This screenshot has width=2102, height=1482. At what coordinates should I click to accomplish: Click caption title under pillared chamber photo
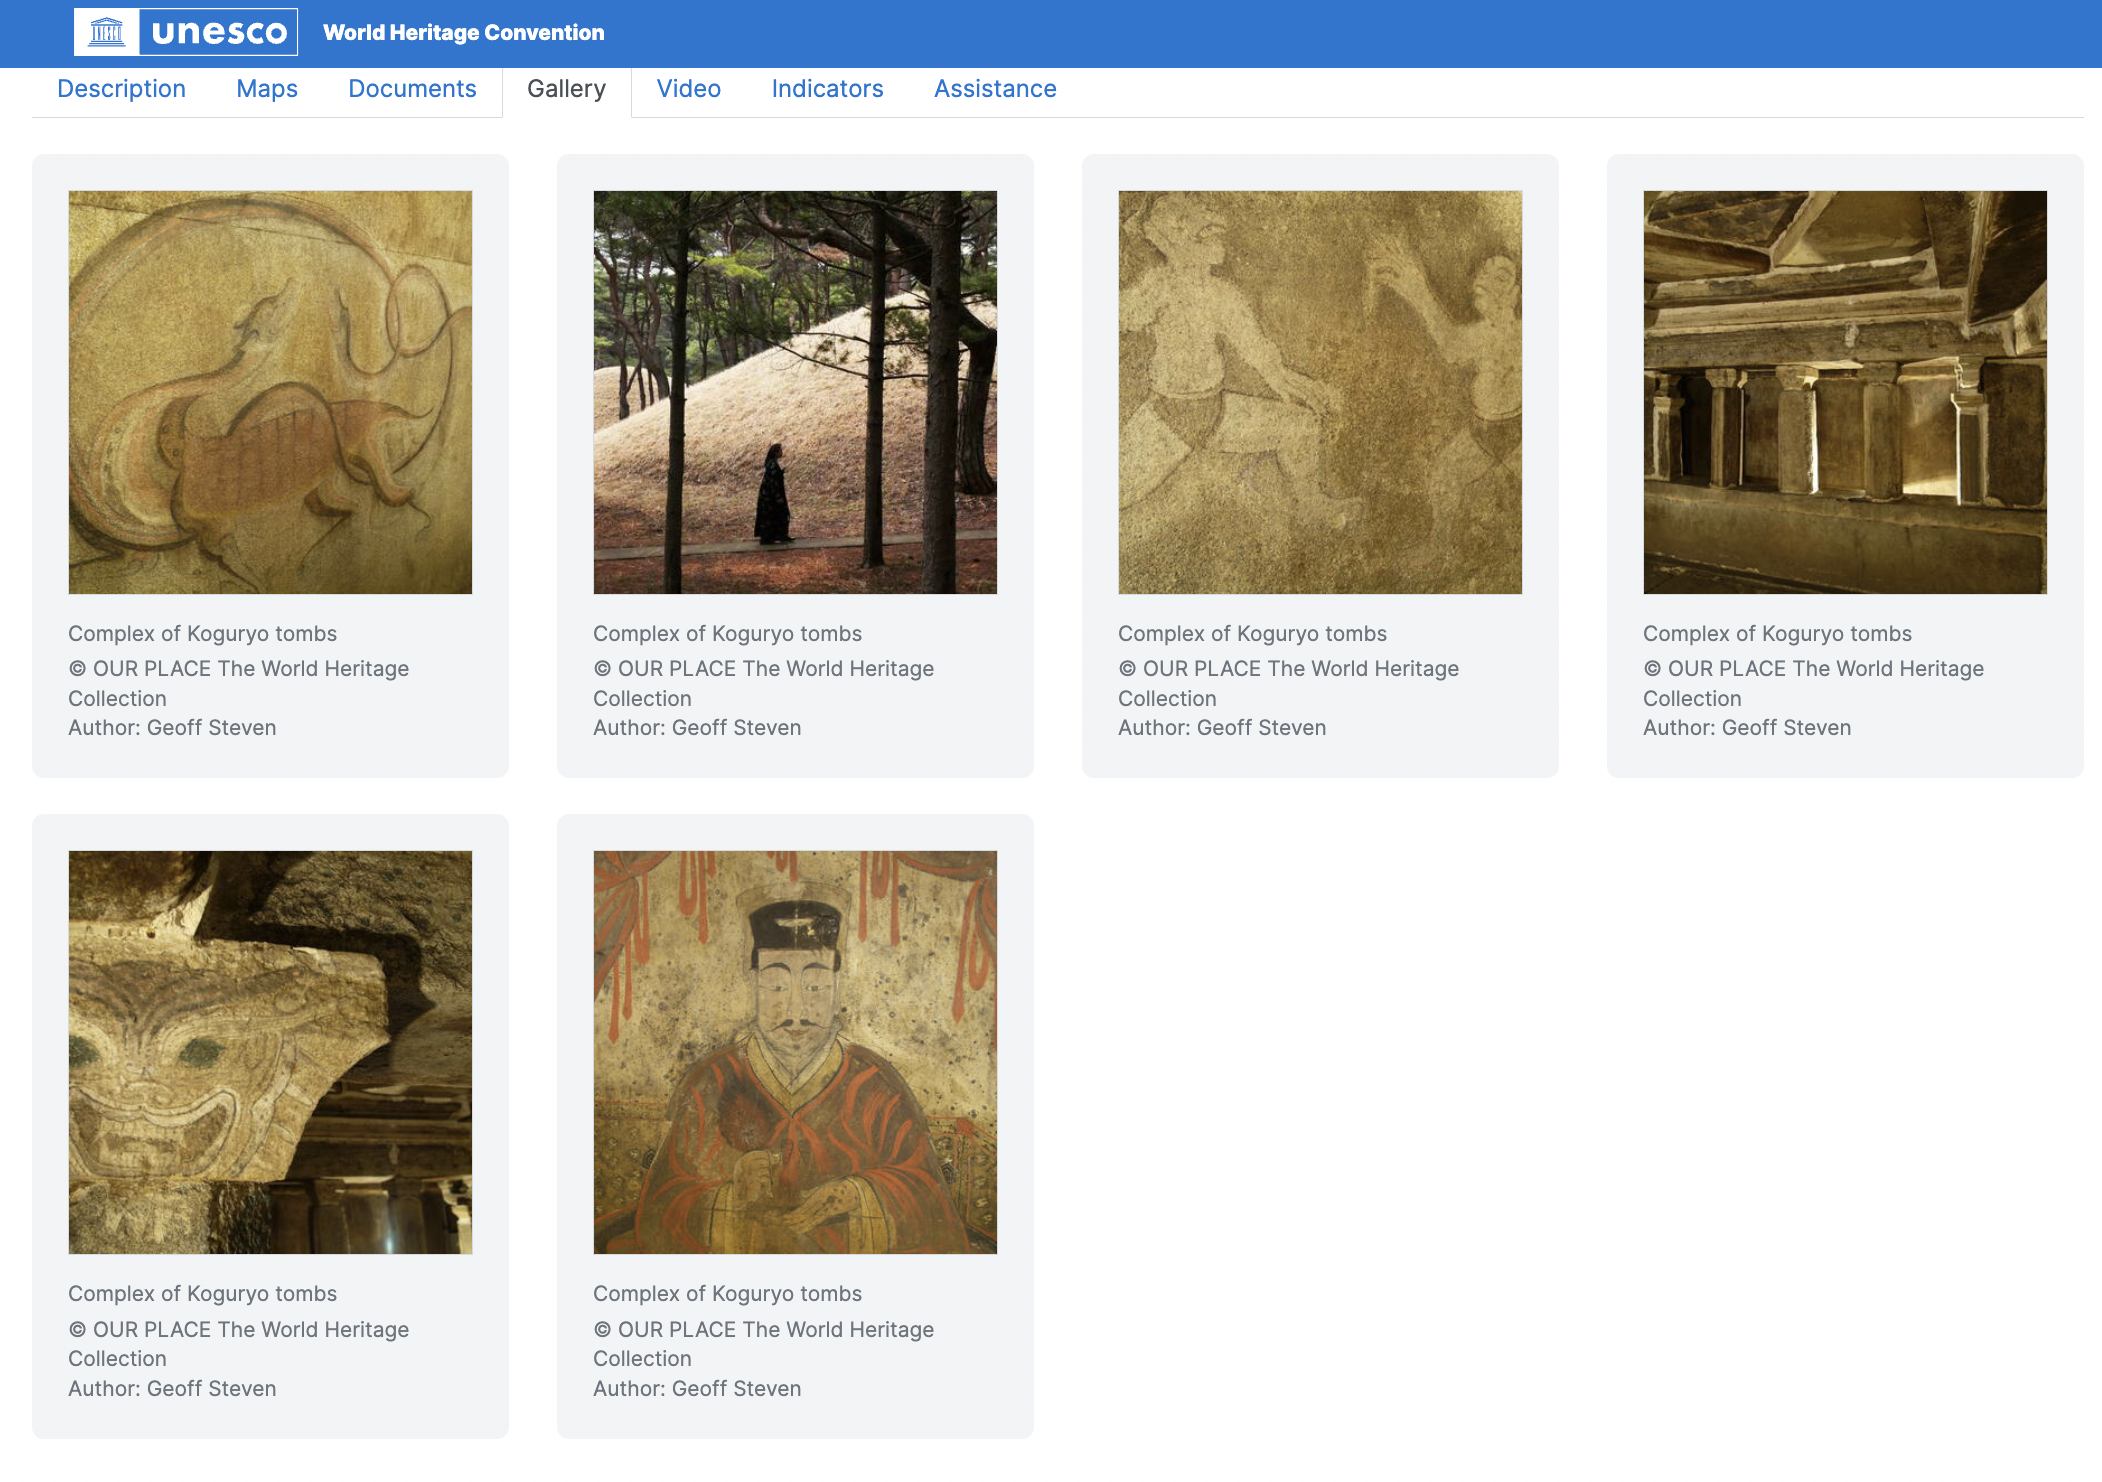(x=1777, y=634)
